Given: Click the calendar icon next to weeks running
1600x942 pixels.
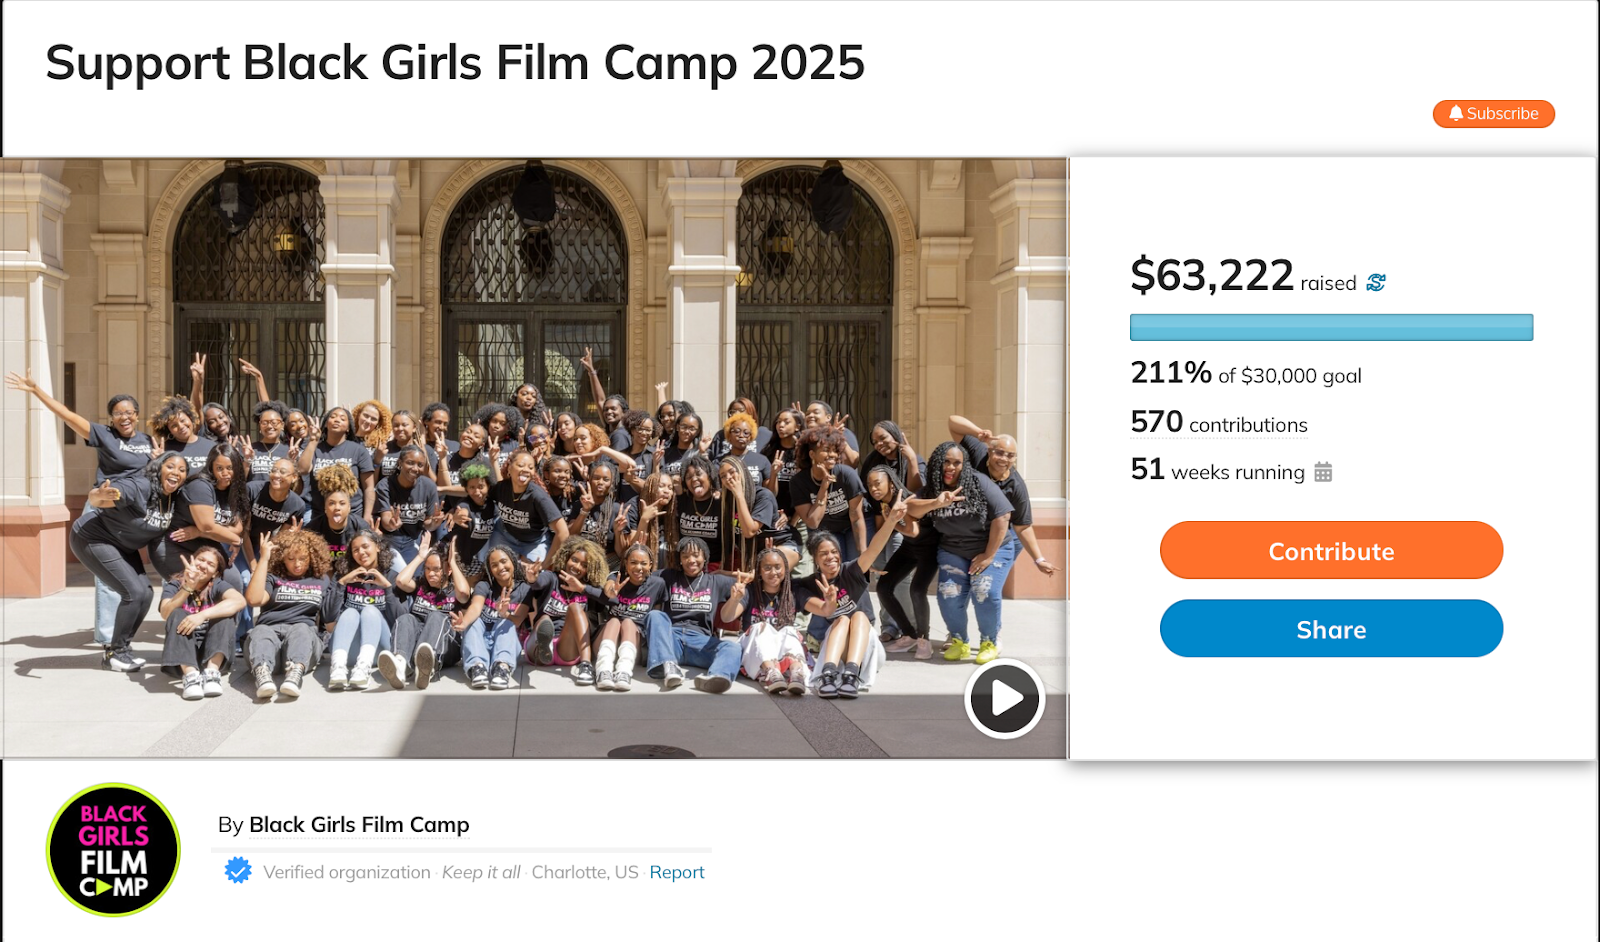Looking at the screenshot, I should pyautogui.click(x=1323, y=472).
